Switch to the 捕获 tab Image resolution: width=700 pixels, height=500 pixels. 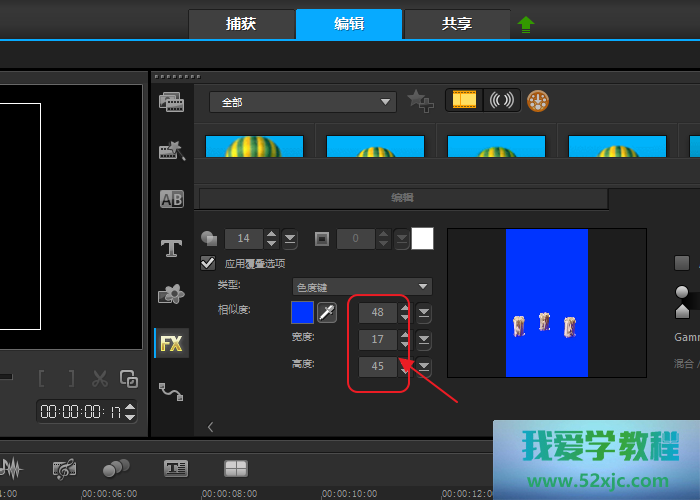tap(241, 24)
